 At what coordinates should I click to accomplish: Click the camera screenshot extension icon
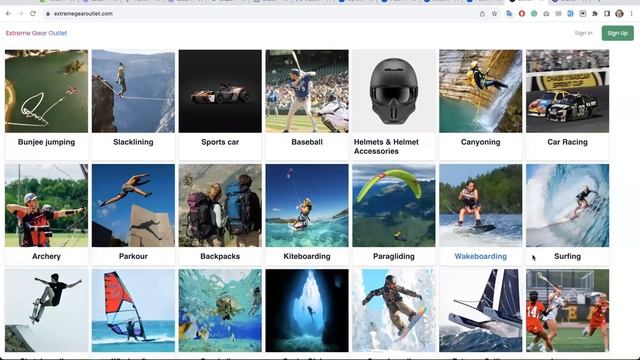[x=546, y=13]
